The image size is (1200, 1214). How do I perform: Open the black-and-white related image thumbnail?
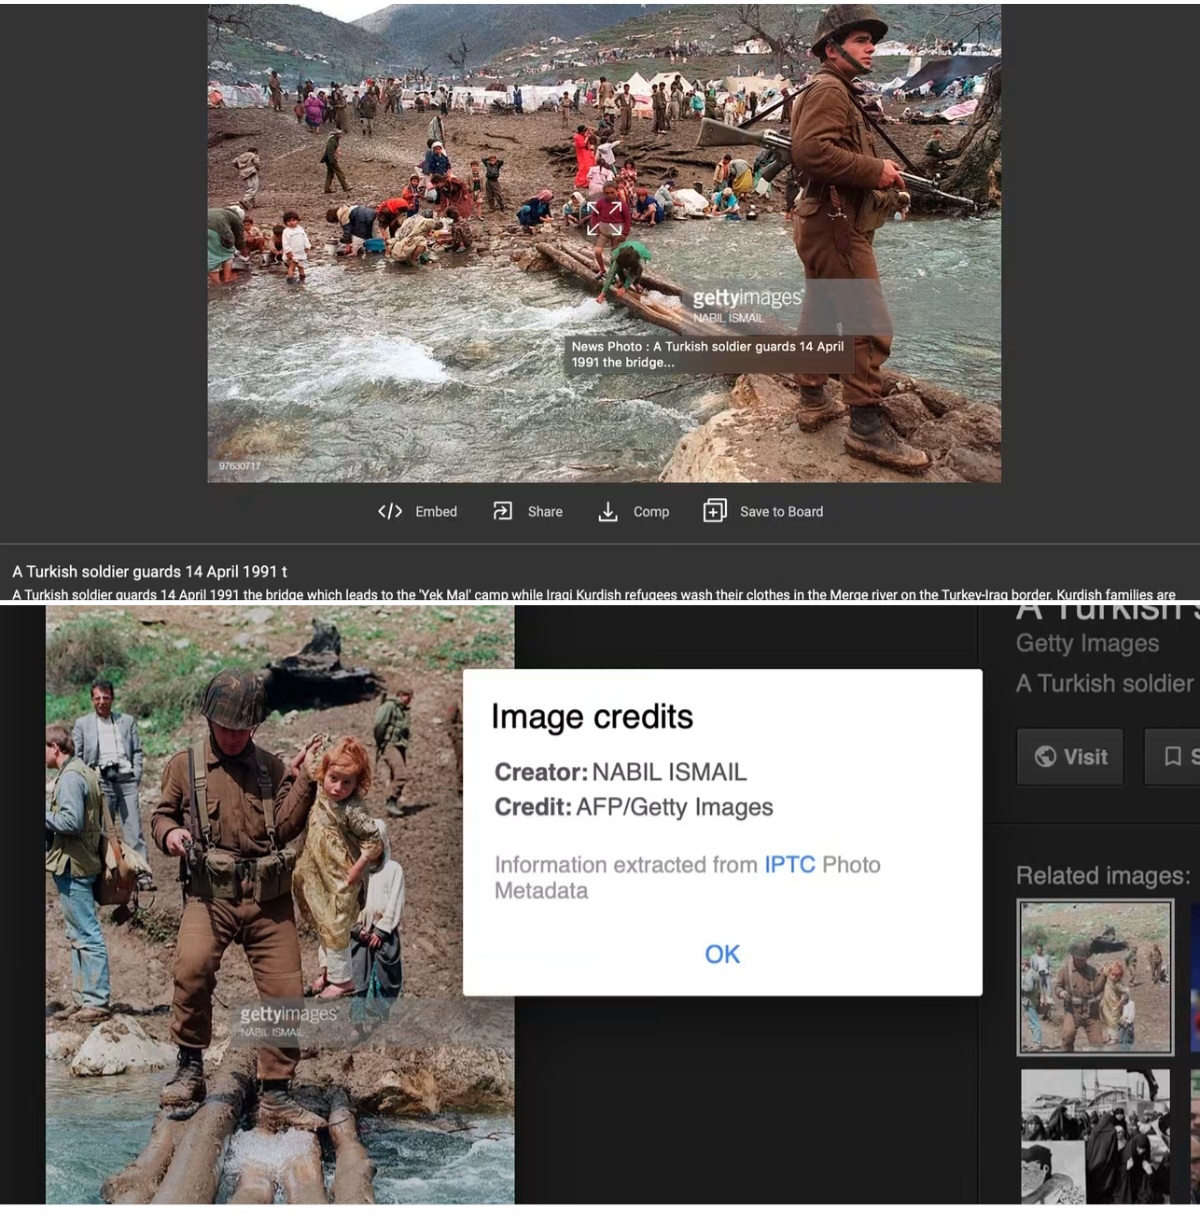click(1095, 1136)
